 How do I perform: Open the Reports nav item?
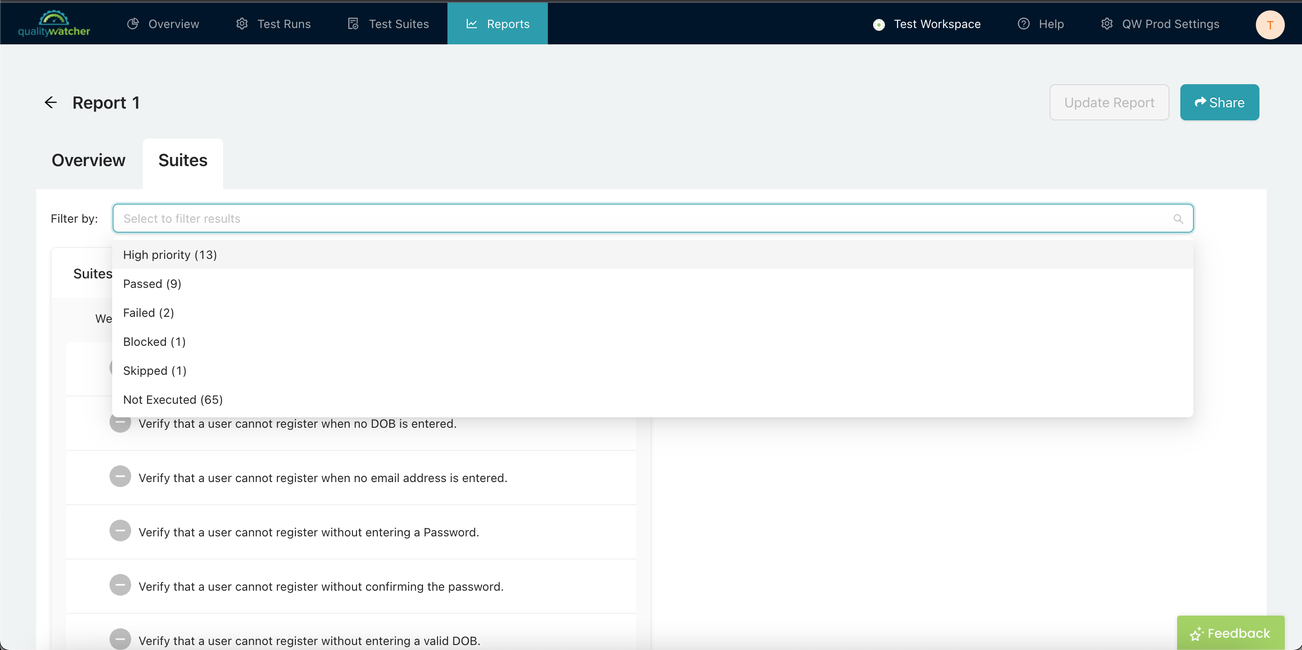pos(498,24)
